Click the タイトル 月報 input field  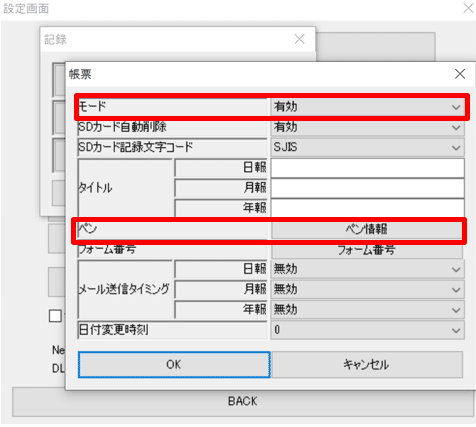point(367,188)
